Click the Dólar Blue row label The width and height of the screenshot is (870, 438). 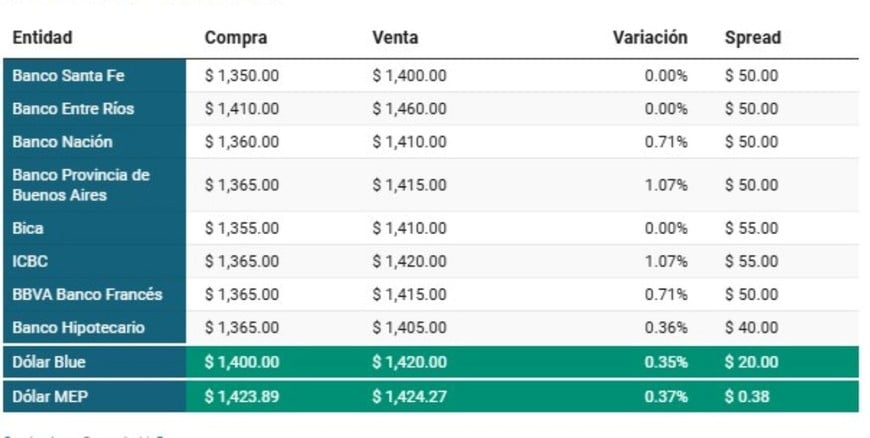(49, 362)
